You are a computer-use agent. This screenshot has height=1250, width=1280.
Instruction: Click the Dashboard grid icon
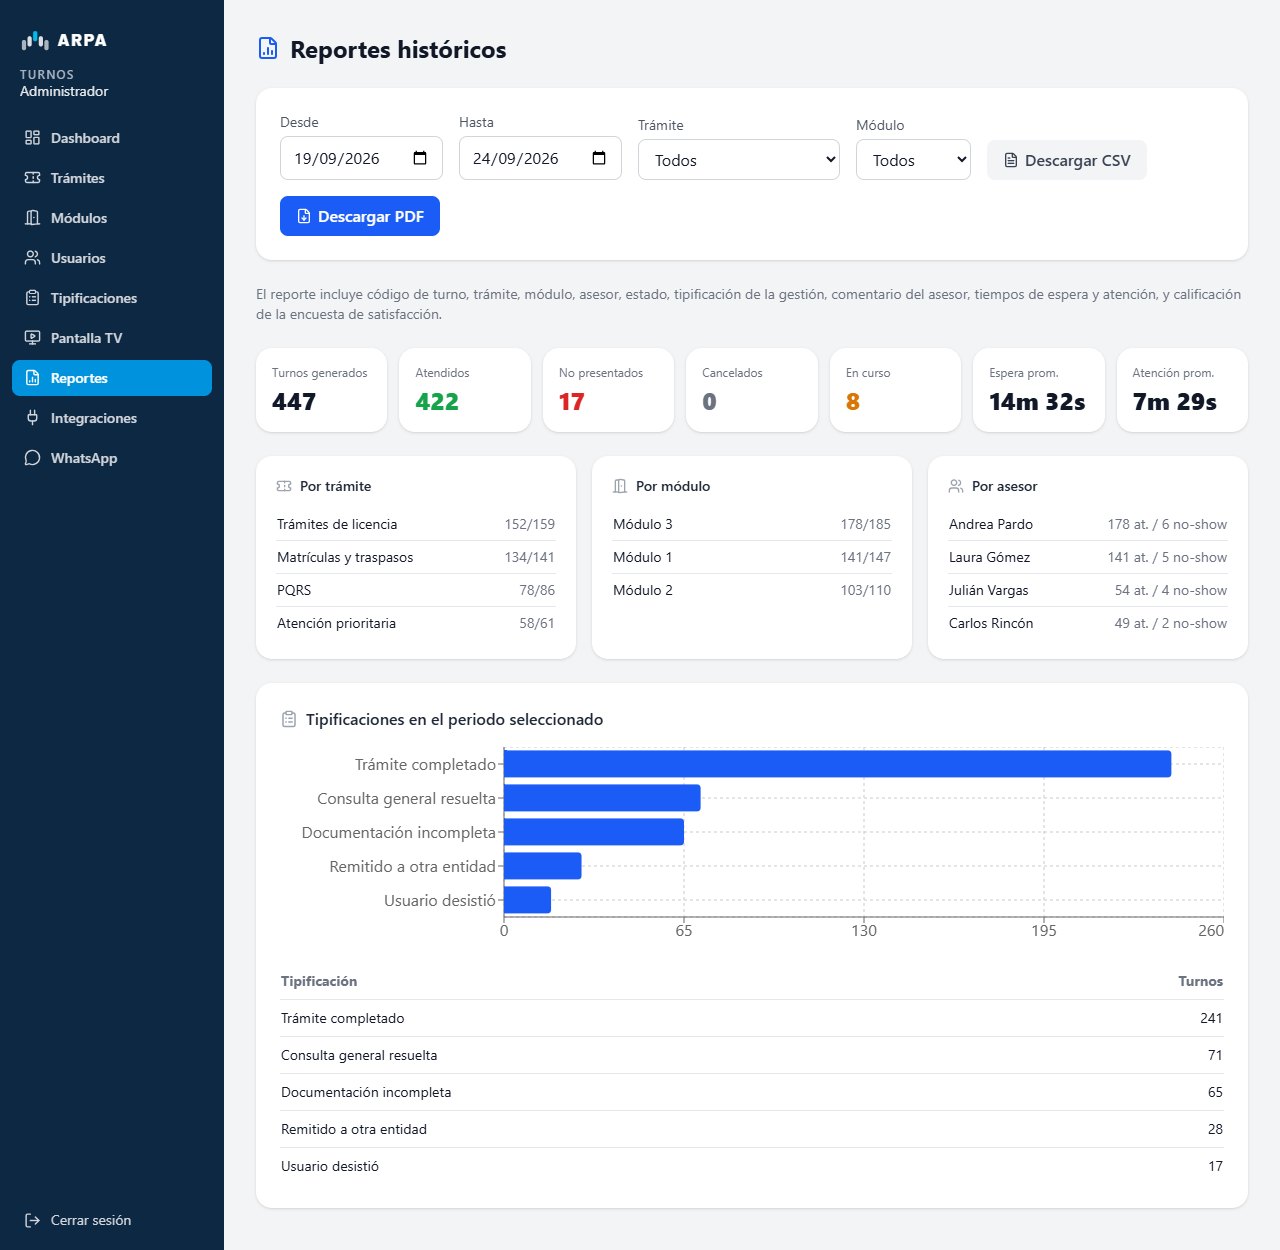[32, 138]
